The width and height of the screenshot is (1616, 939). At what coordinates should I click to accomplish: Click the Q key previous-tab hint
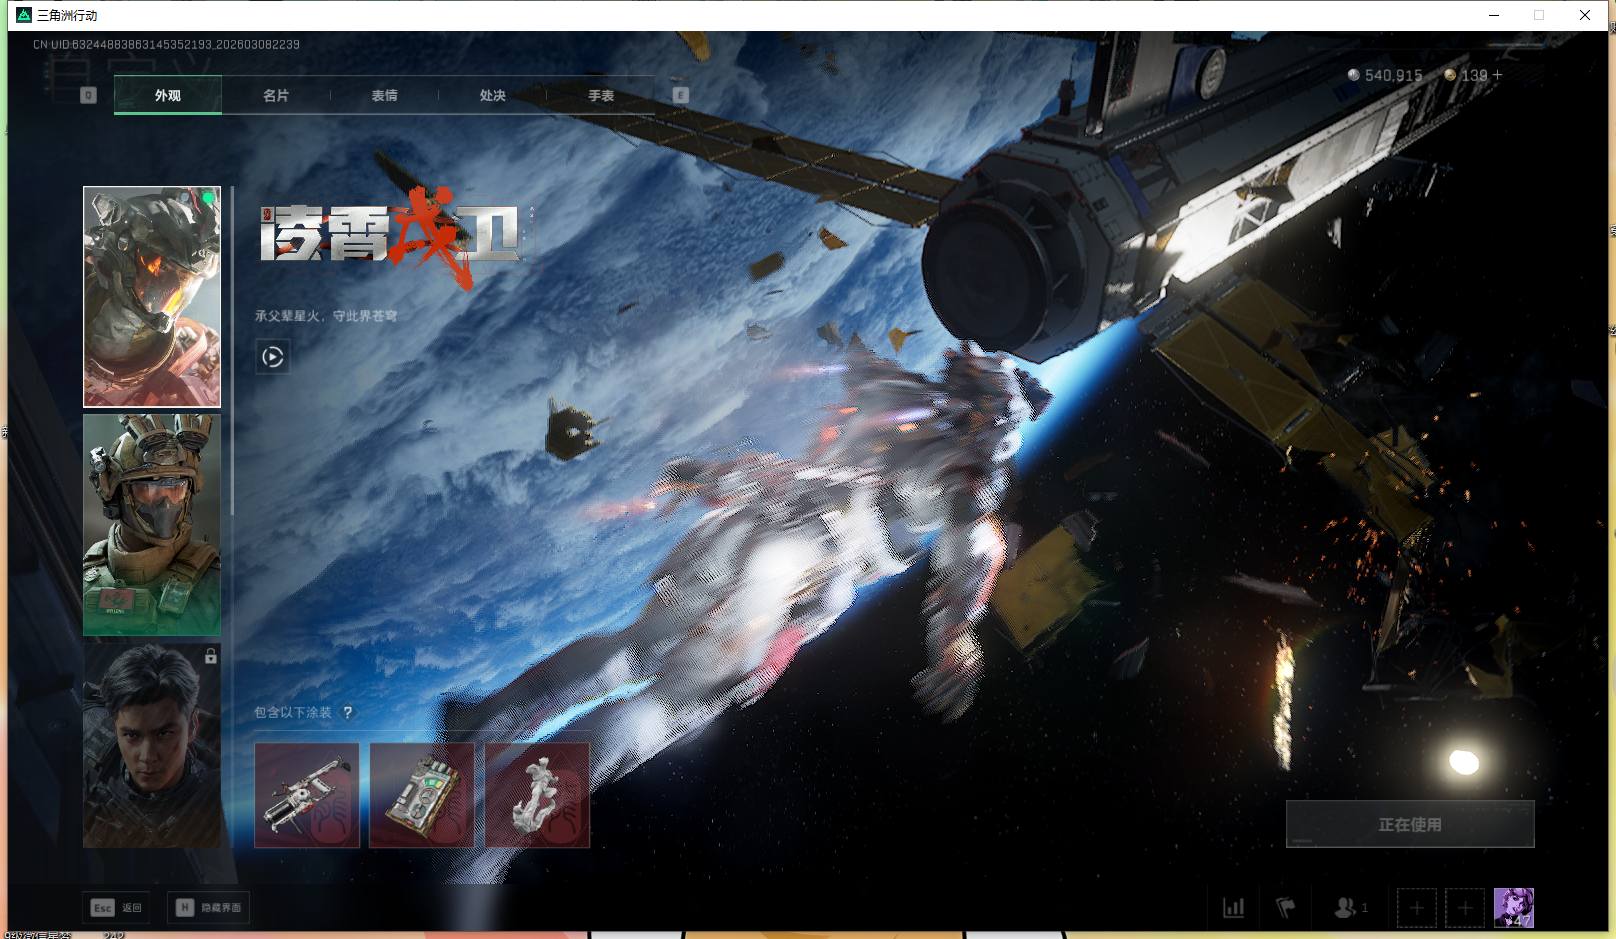(x=88, y=95)
